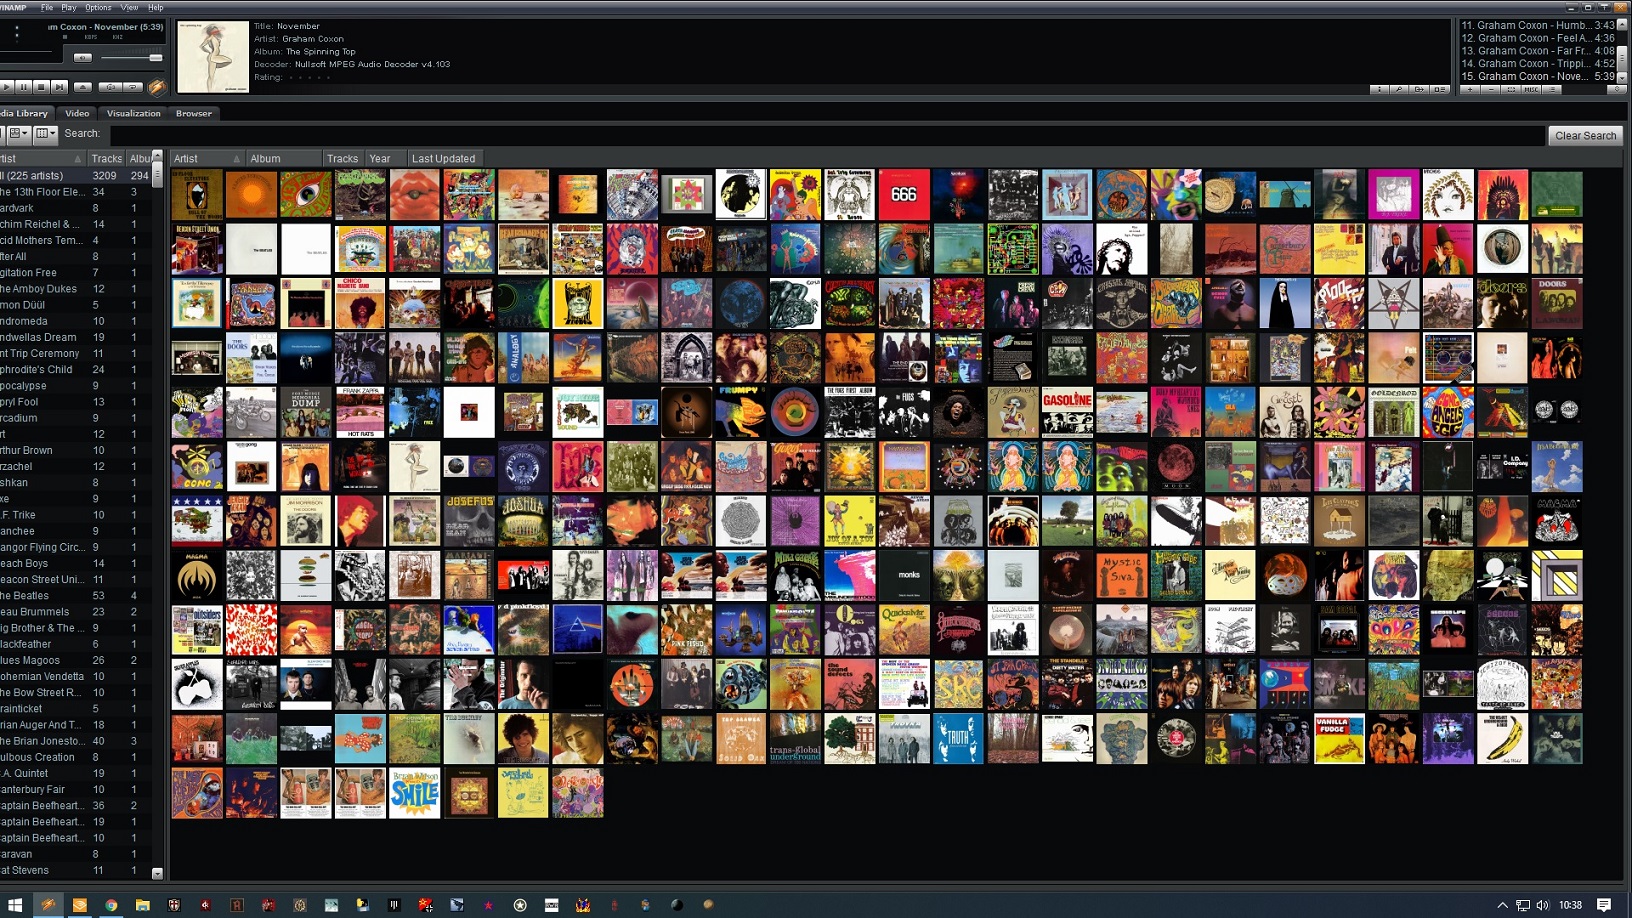Stop playback with the Stop button
Viewport: 1632px width, 918px height.
pyautogui.click(x=41, y=87)
